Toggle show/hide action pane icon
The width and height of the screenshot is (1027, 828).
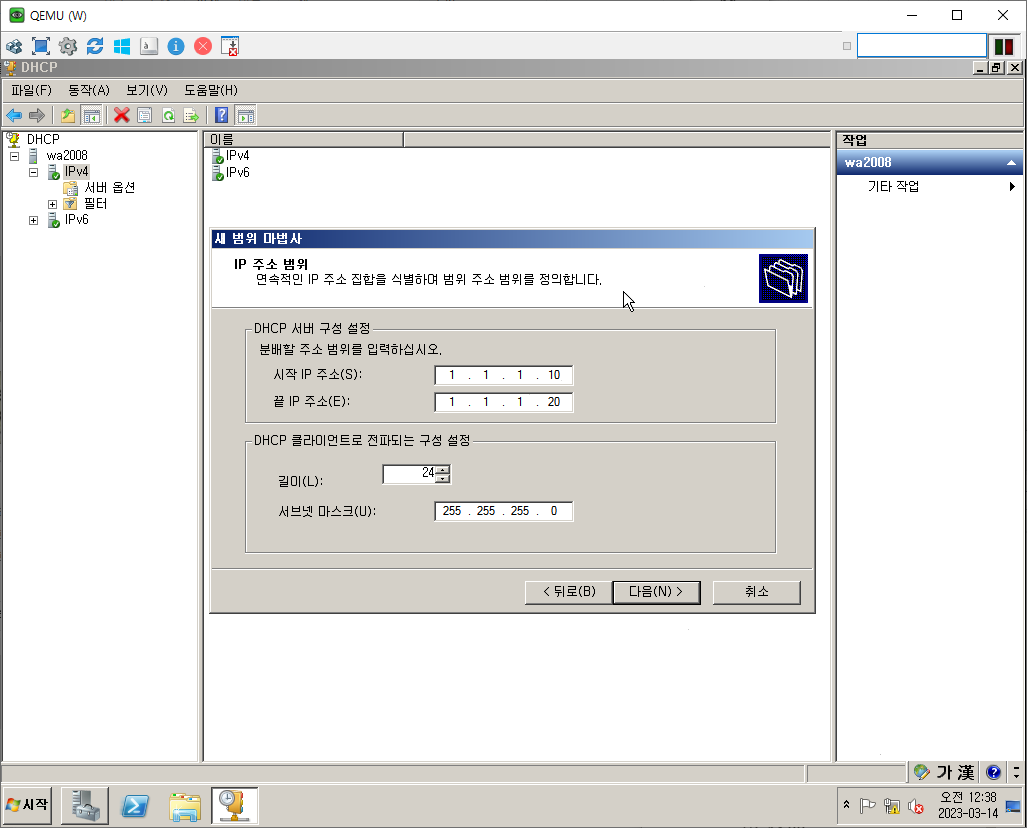click(246, 116)
